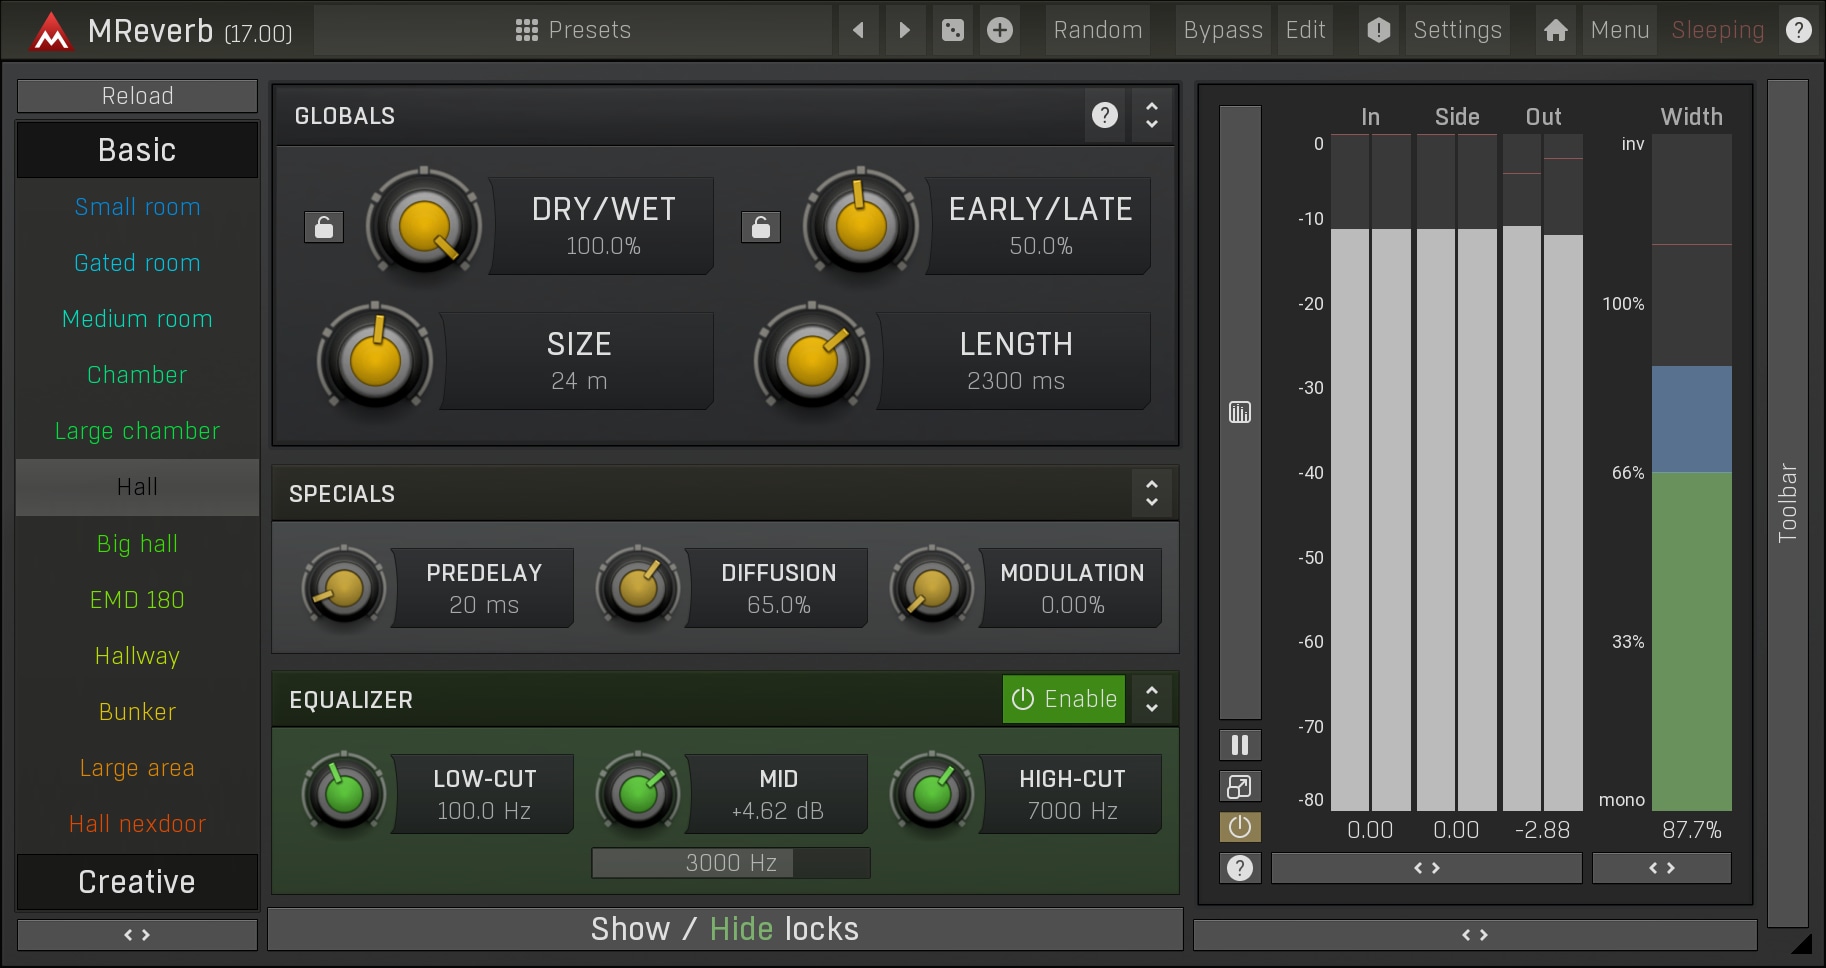Collapse the Equalizer panel arrows
The height and width of the screenshot is (968, 1826).
tap(1152, 699)
